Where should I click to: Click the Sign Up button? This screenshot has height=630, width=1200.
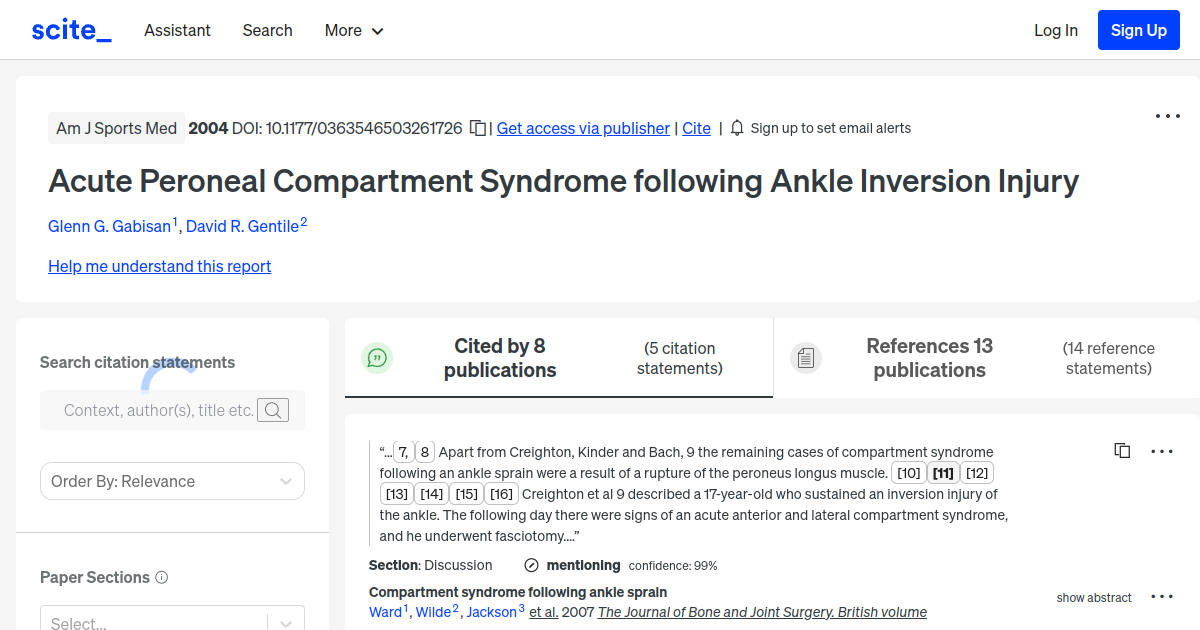click(1138, 30)
